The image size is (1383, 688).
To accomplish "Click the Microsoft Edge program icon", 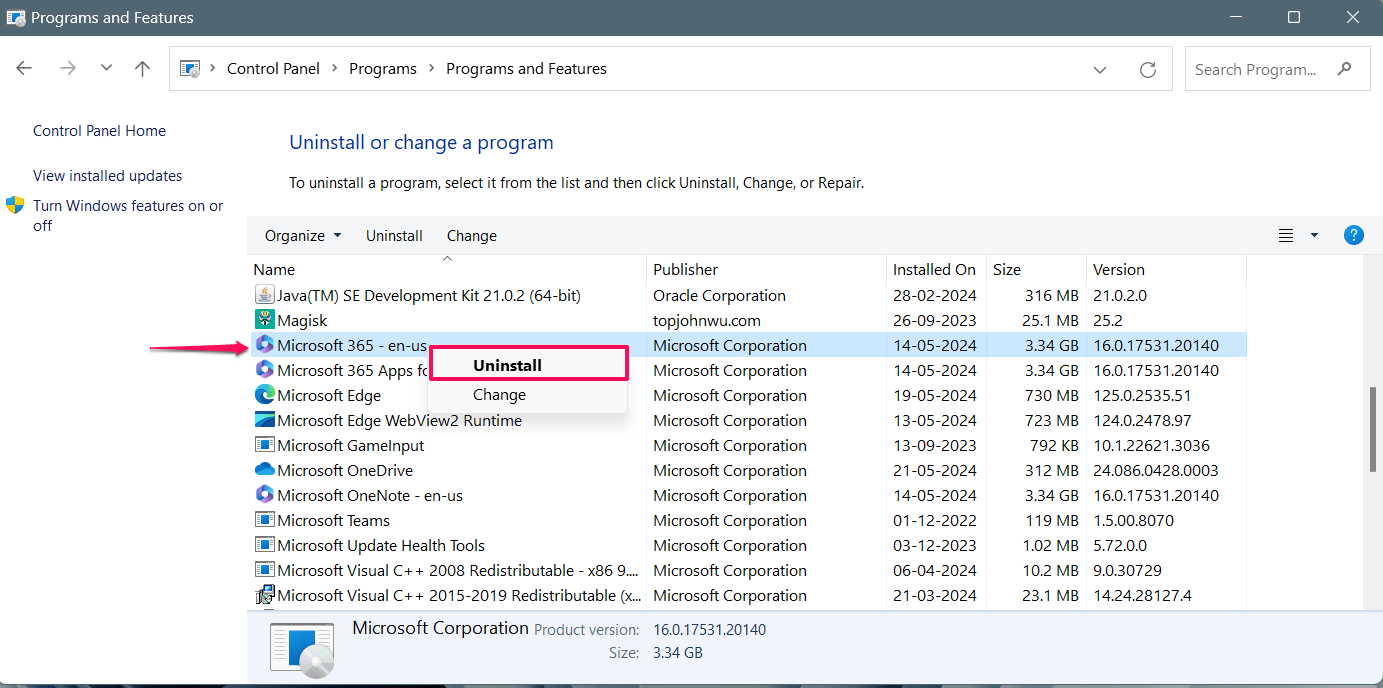I will [x=265, y=395].
